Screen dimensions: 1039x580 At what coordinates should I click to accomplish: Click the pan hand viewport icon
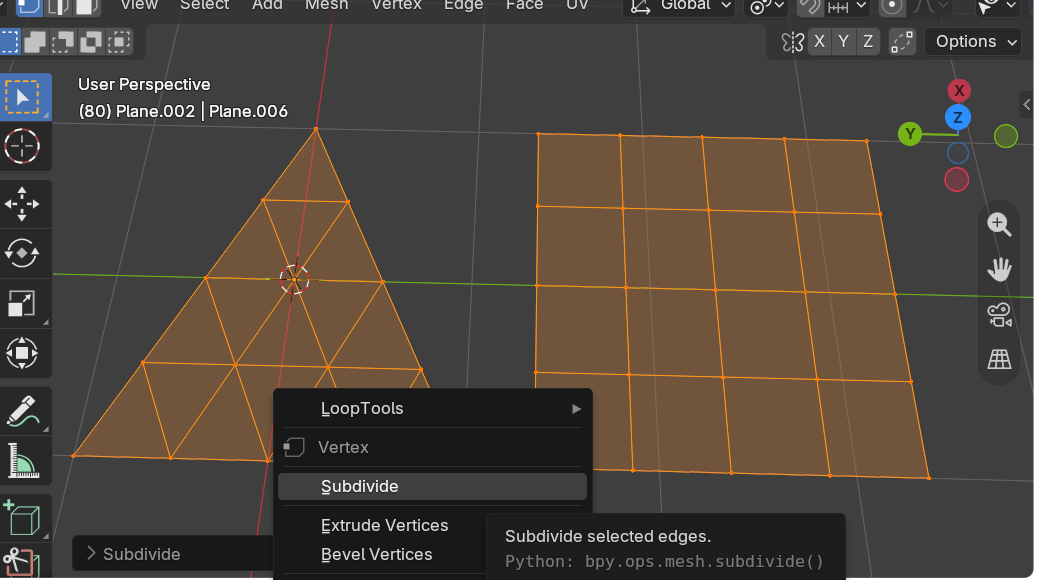pos(999,270)
